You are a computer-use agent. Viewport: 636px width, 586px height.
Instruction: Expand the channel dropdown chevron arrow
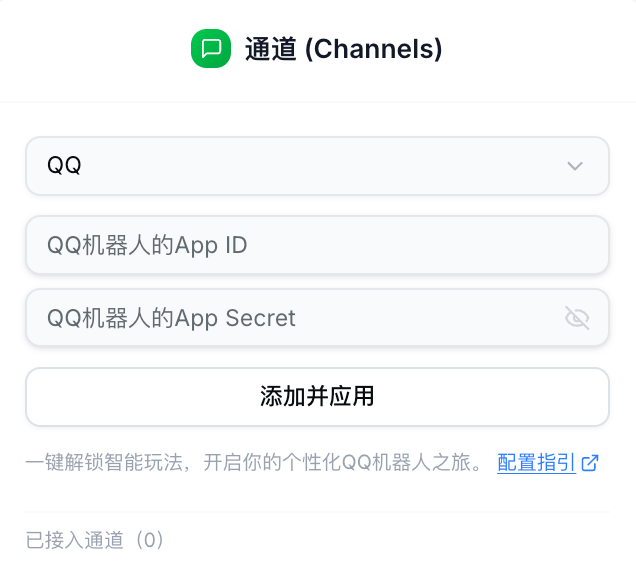[575, 166]
